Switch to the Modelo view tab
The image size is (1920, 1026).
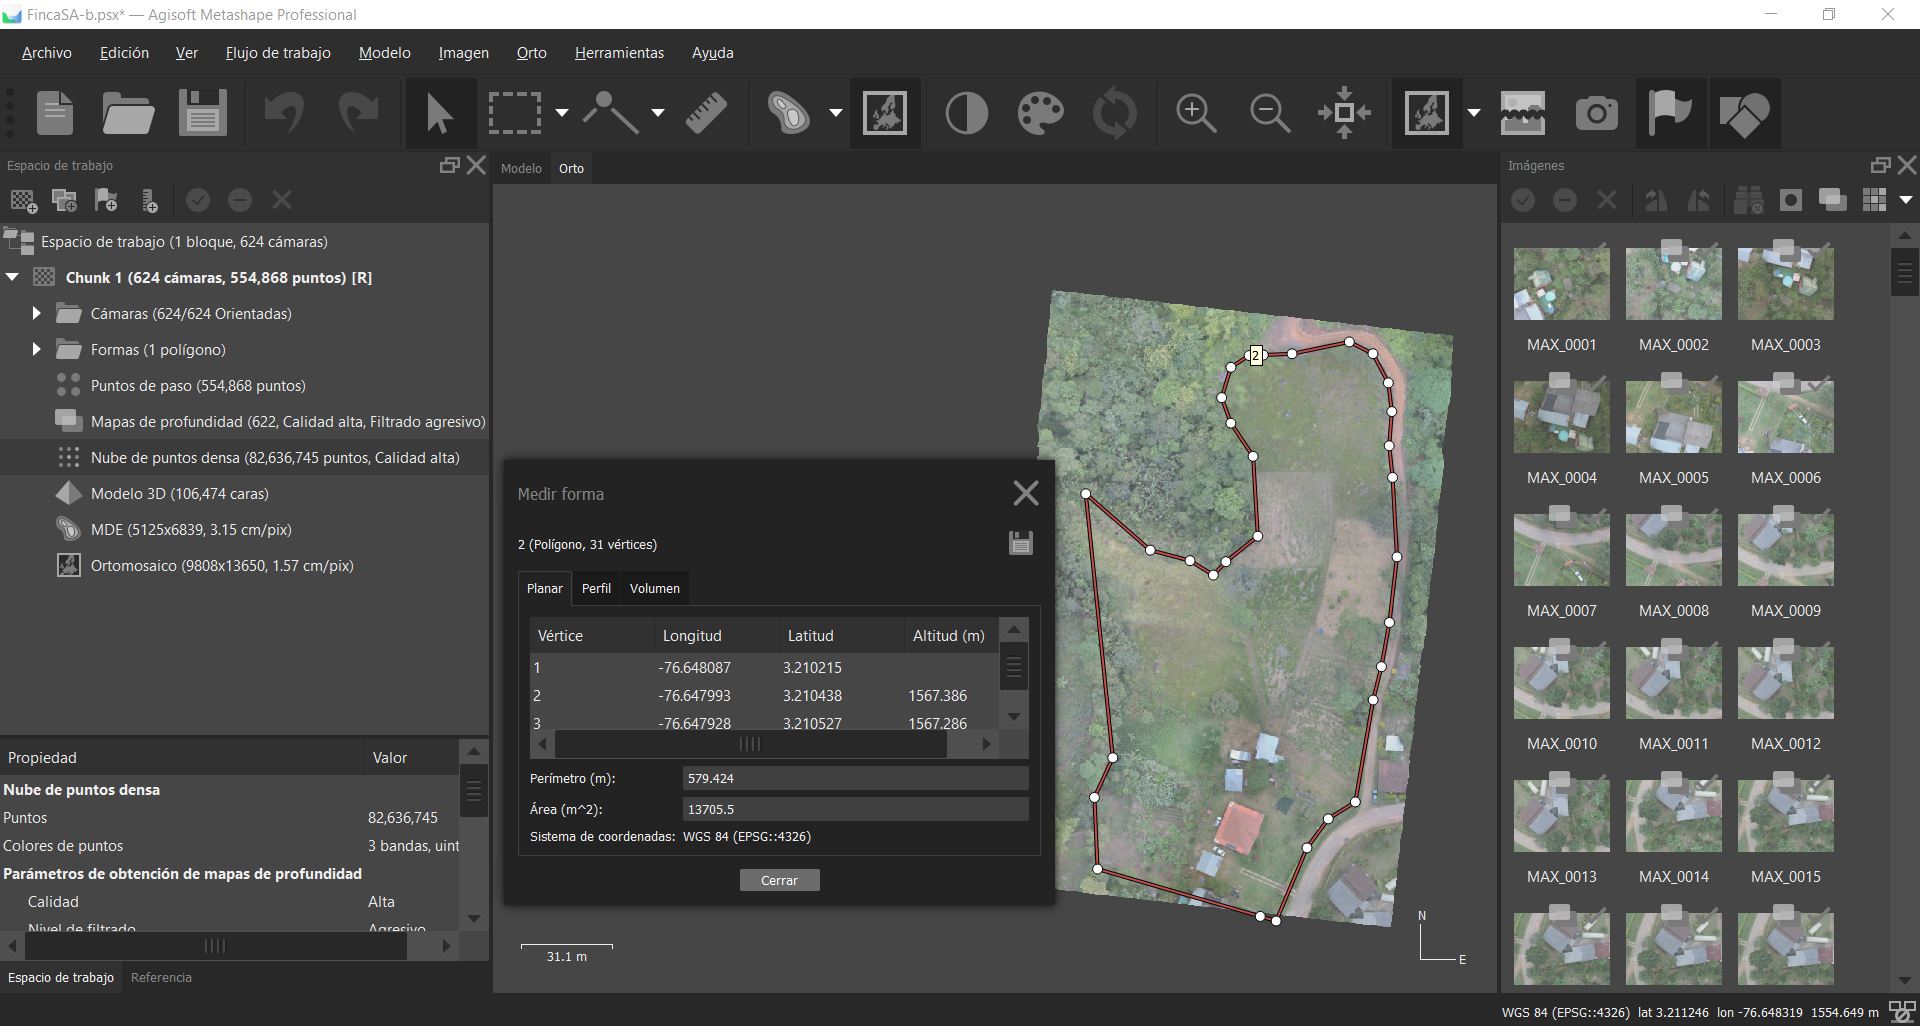click(521, 168)
